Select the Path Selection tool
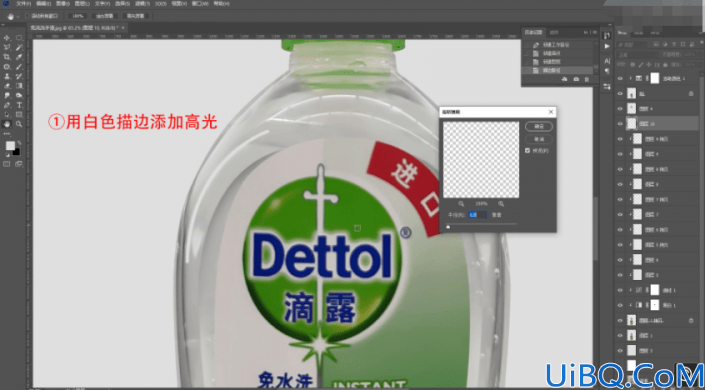Viewport: 705px width, 390px height. [7, 114]
